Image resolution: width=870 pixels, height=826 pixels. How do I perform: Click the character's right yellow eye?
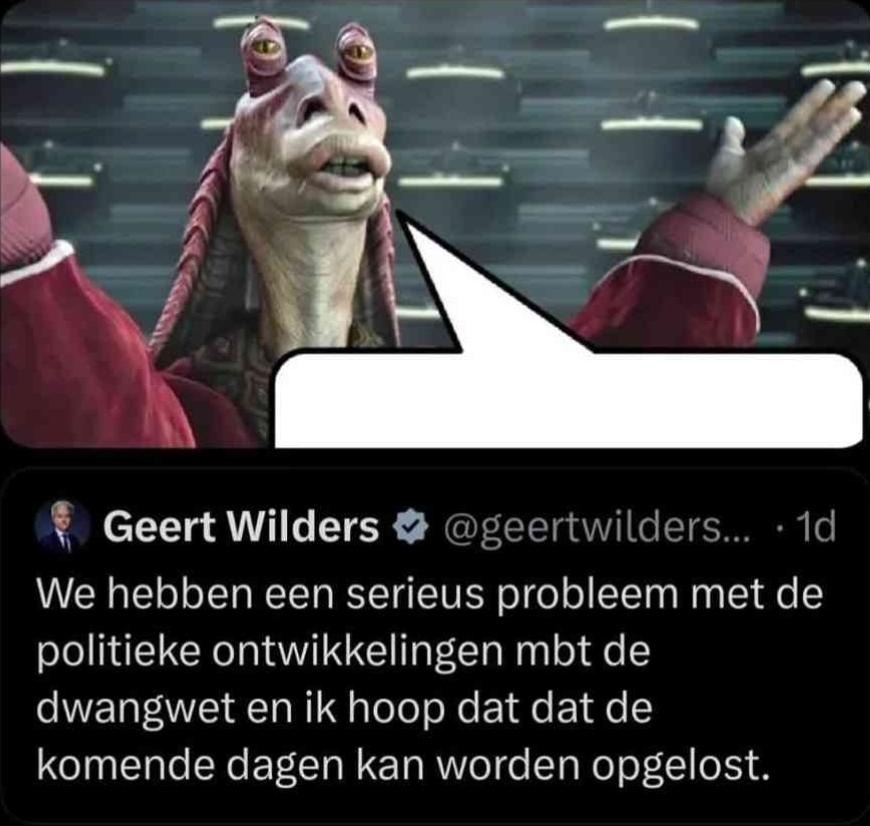tap(358, 51)
